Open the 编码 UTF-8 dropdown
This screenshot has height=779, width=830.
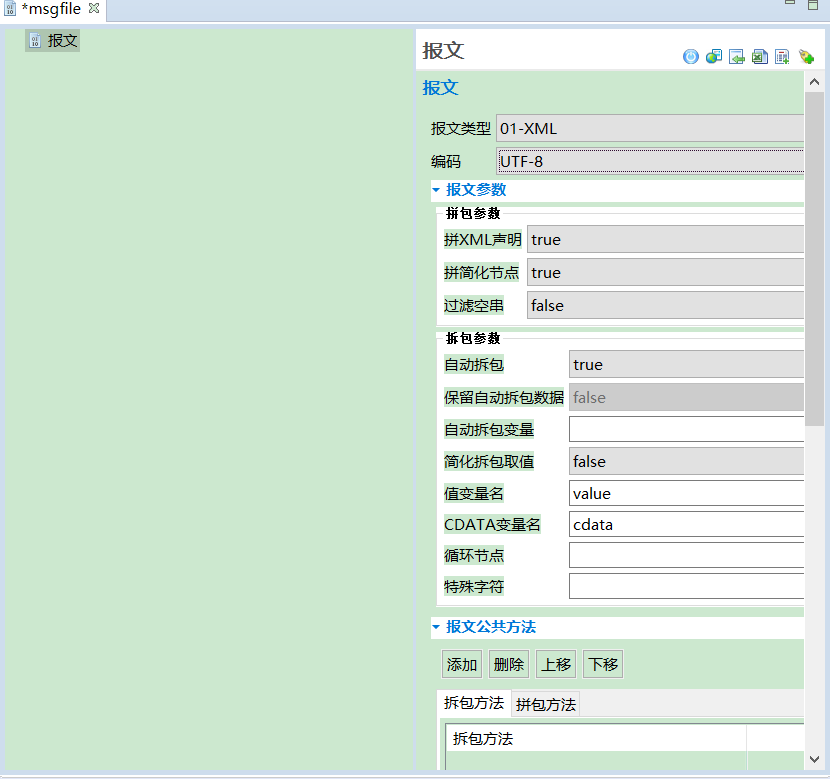coord(650,161)
